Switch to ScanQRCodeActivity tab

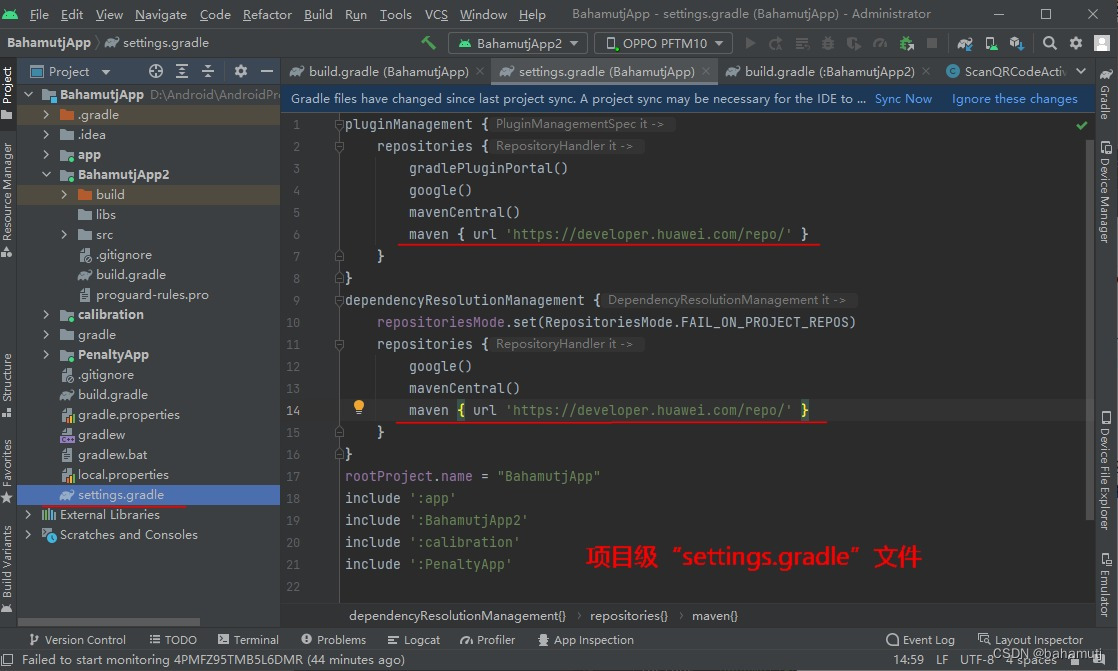pos(1005,71)
